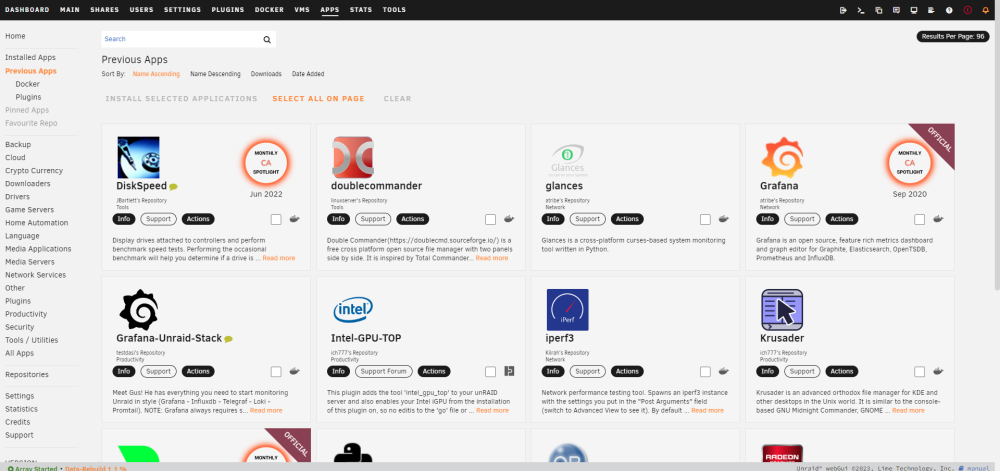This screenshot has width=1000, height=471.
Task: Open Home Automation category
Action: (x=36, y=223)
